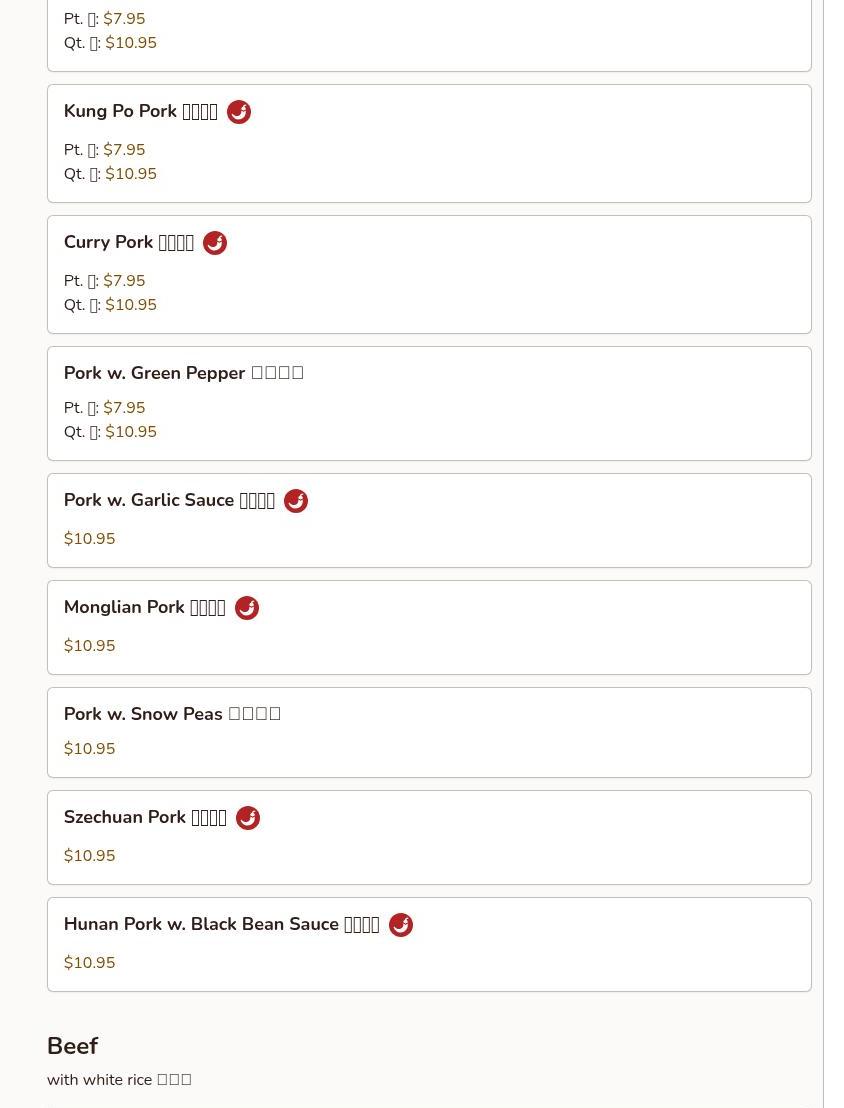Click spicy icon on Pork w. Garlic Sauce
Screen dimensions: 844x1108
(x=296, y=501)
